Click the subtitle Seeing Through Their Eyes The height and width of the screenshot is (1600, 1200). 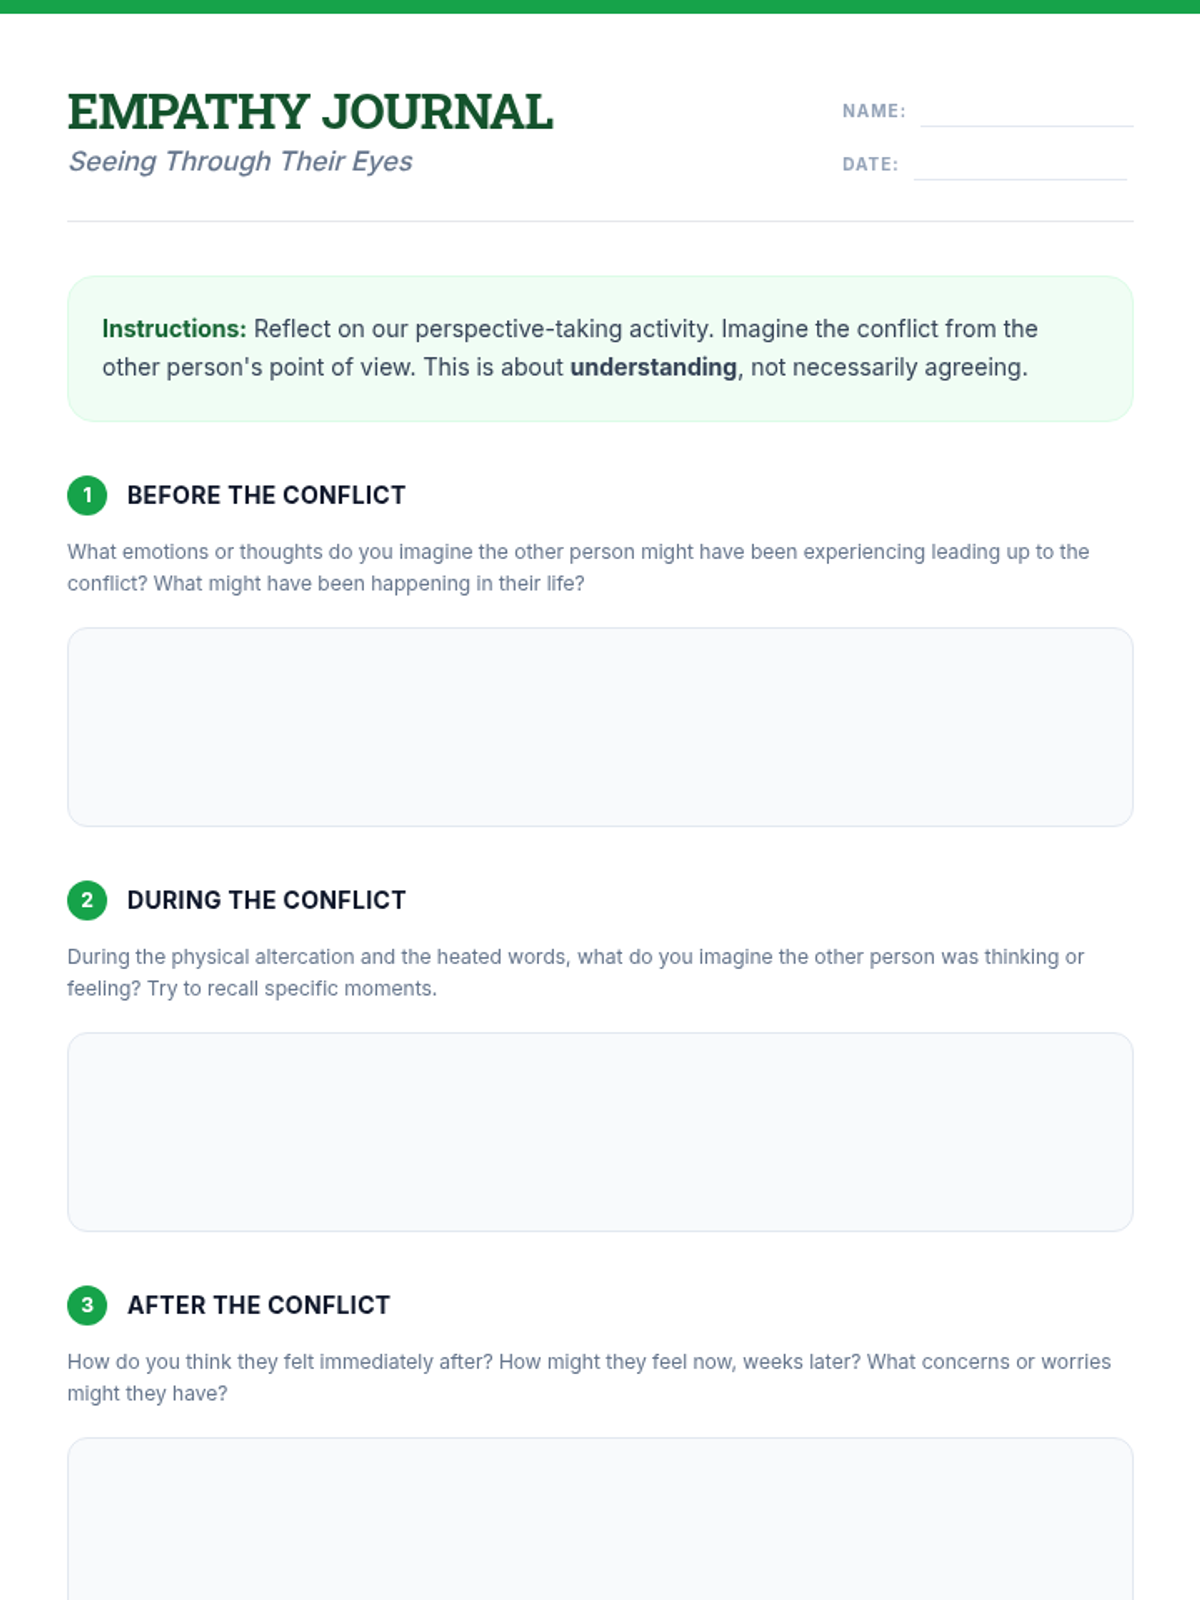point(240,161)
